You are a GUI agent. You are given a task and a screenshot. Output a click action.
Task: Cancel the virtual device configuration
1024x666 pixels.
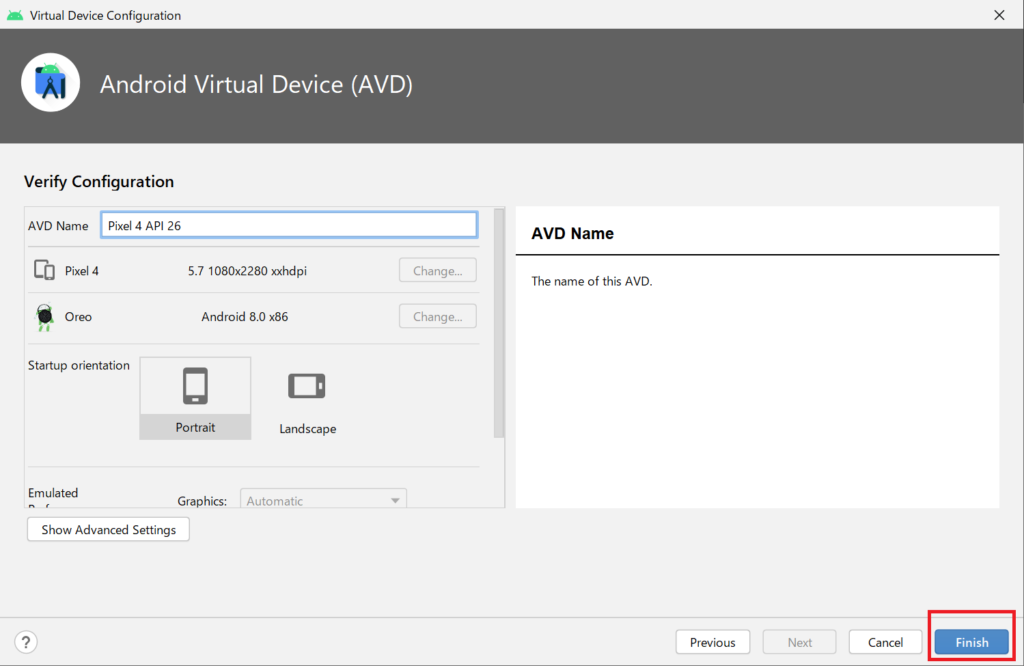[x=885, y=642]
